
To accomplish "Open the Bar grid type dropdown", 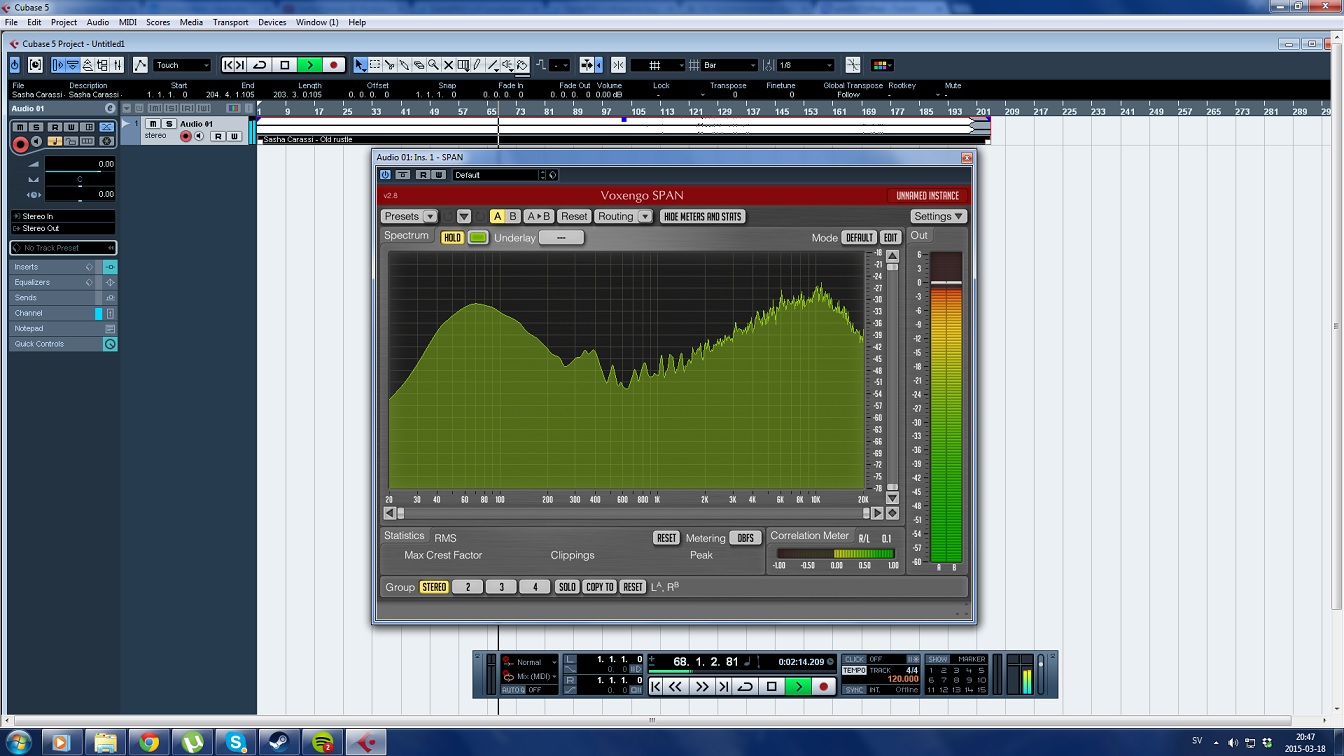I will coord(729,65).
